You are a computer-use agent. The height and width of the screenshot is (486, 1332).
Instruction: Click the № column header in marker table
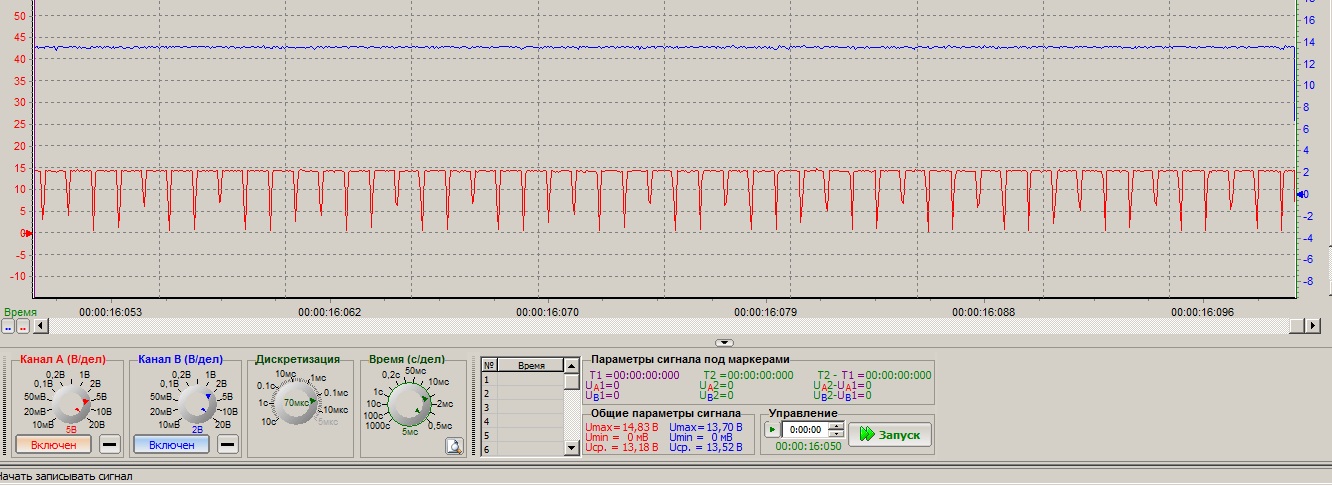tap(489, 366)
